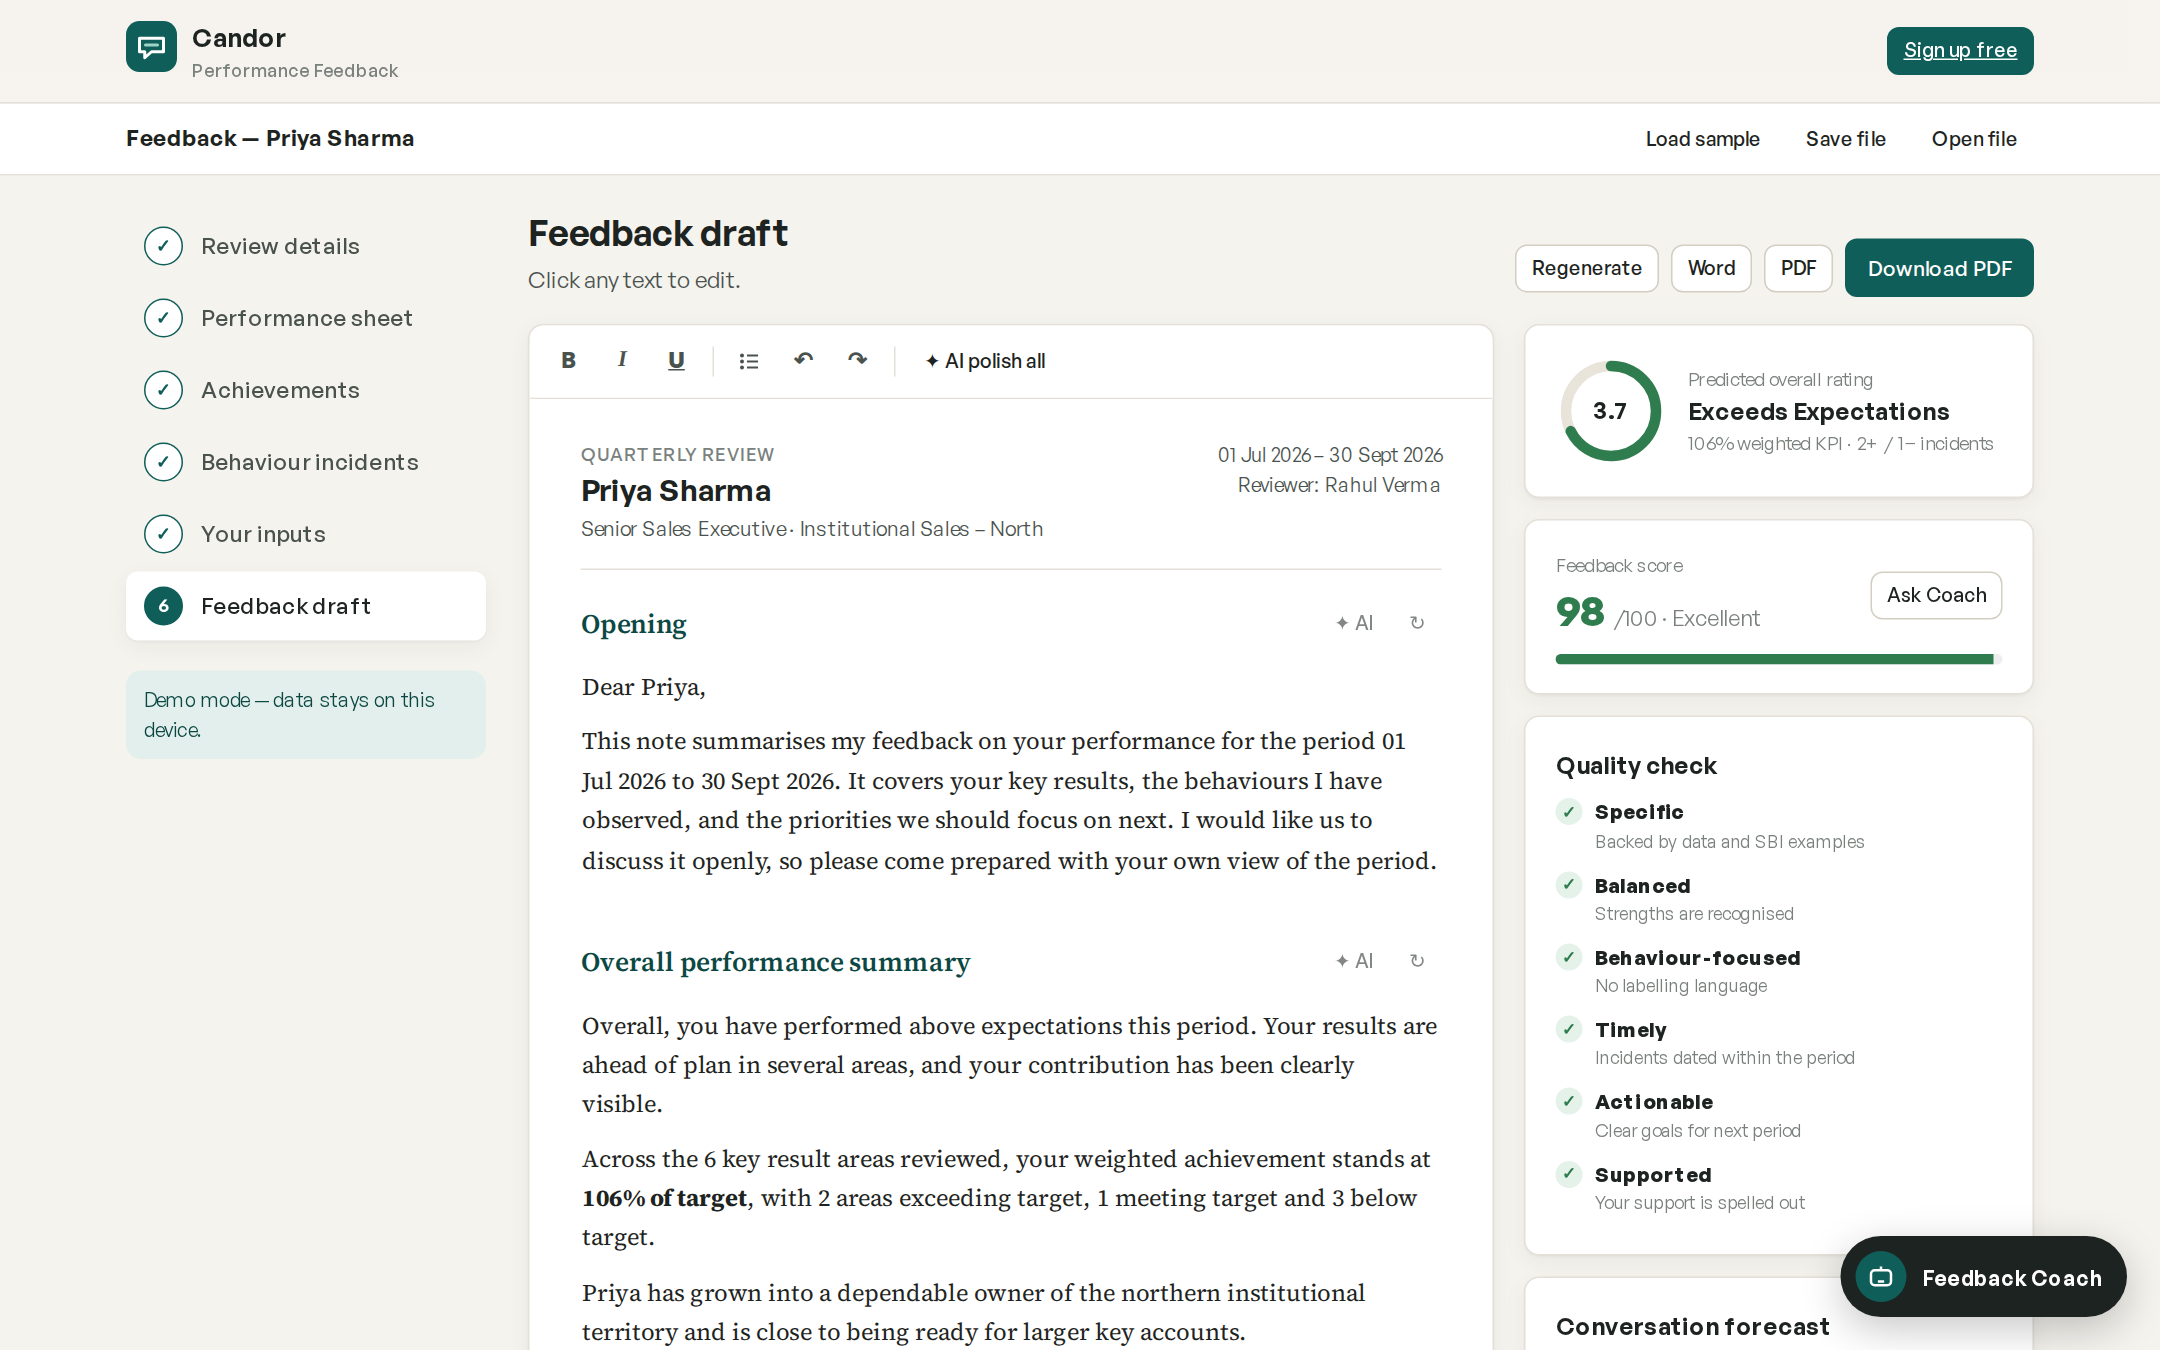This screenshot has width=2160, height=1350.
Task: Go to Performance sheet step
Action: pos(306,318)
